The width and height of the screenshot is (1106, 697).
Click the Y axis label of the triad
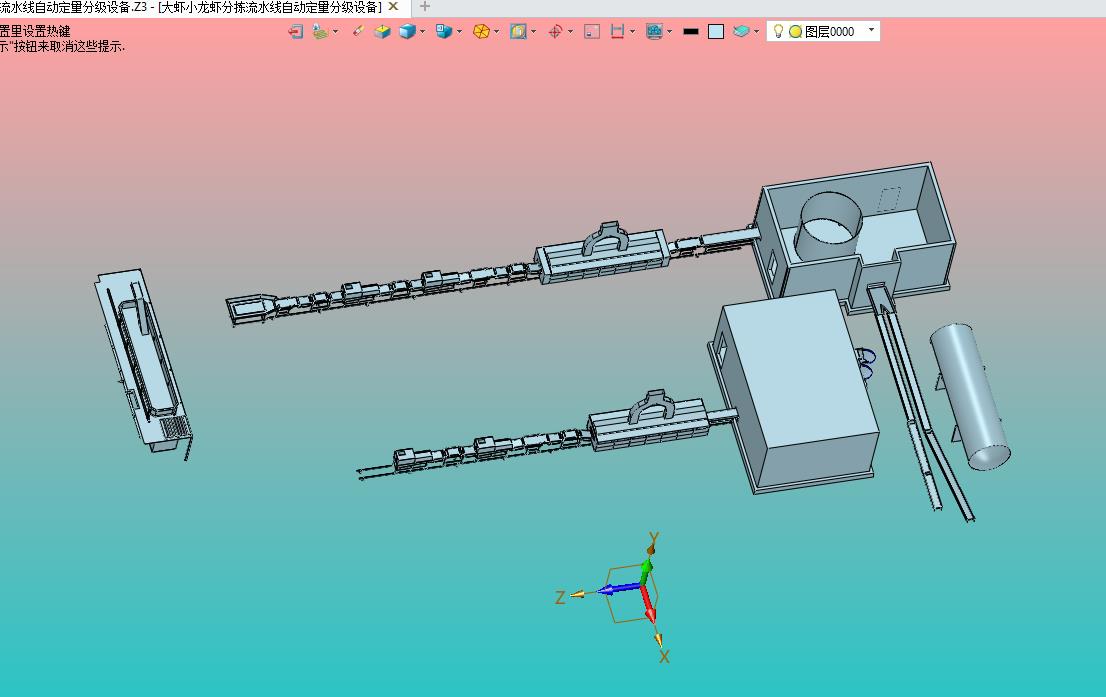(654, 538)
